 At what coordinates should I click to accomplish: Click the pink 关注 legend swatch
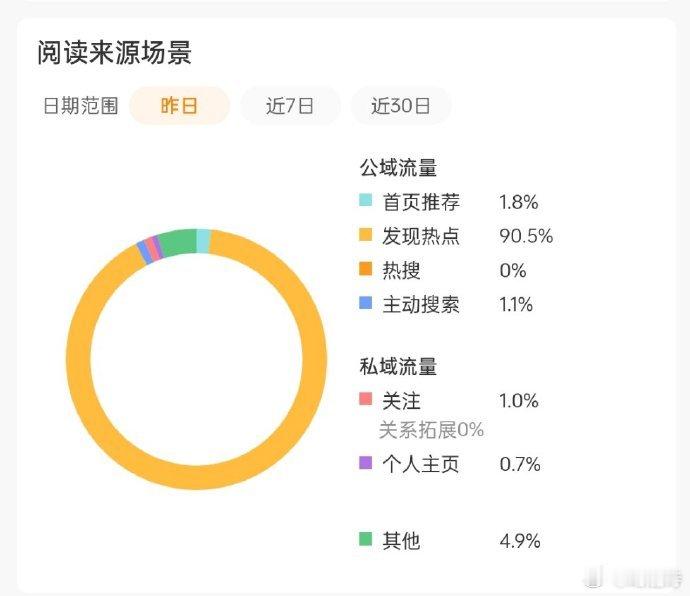coord(365,399)
